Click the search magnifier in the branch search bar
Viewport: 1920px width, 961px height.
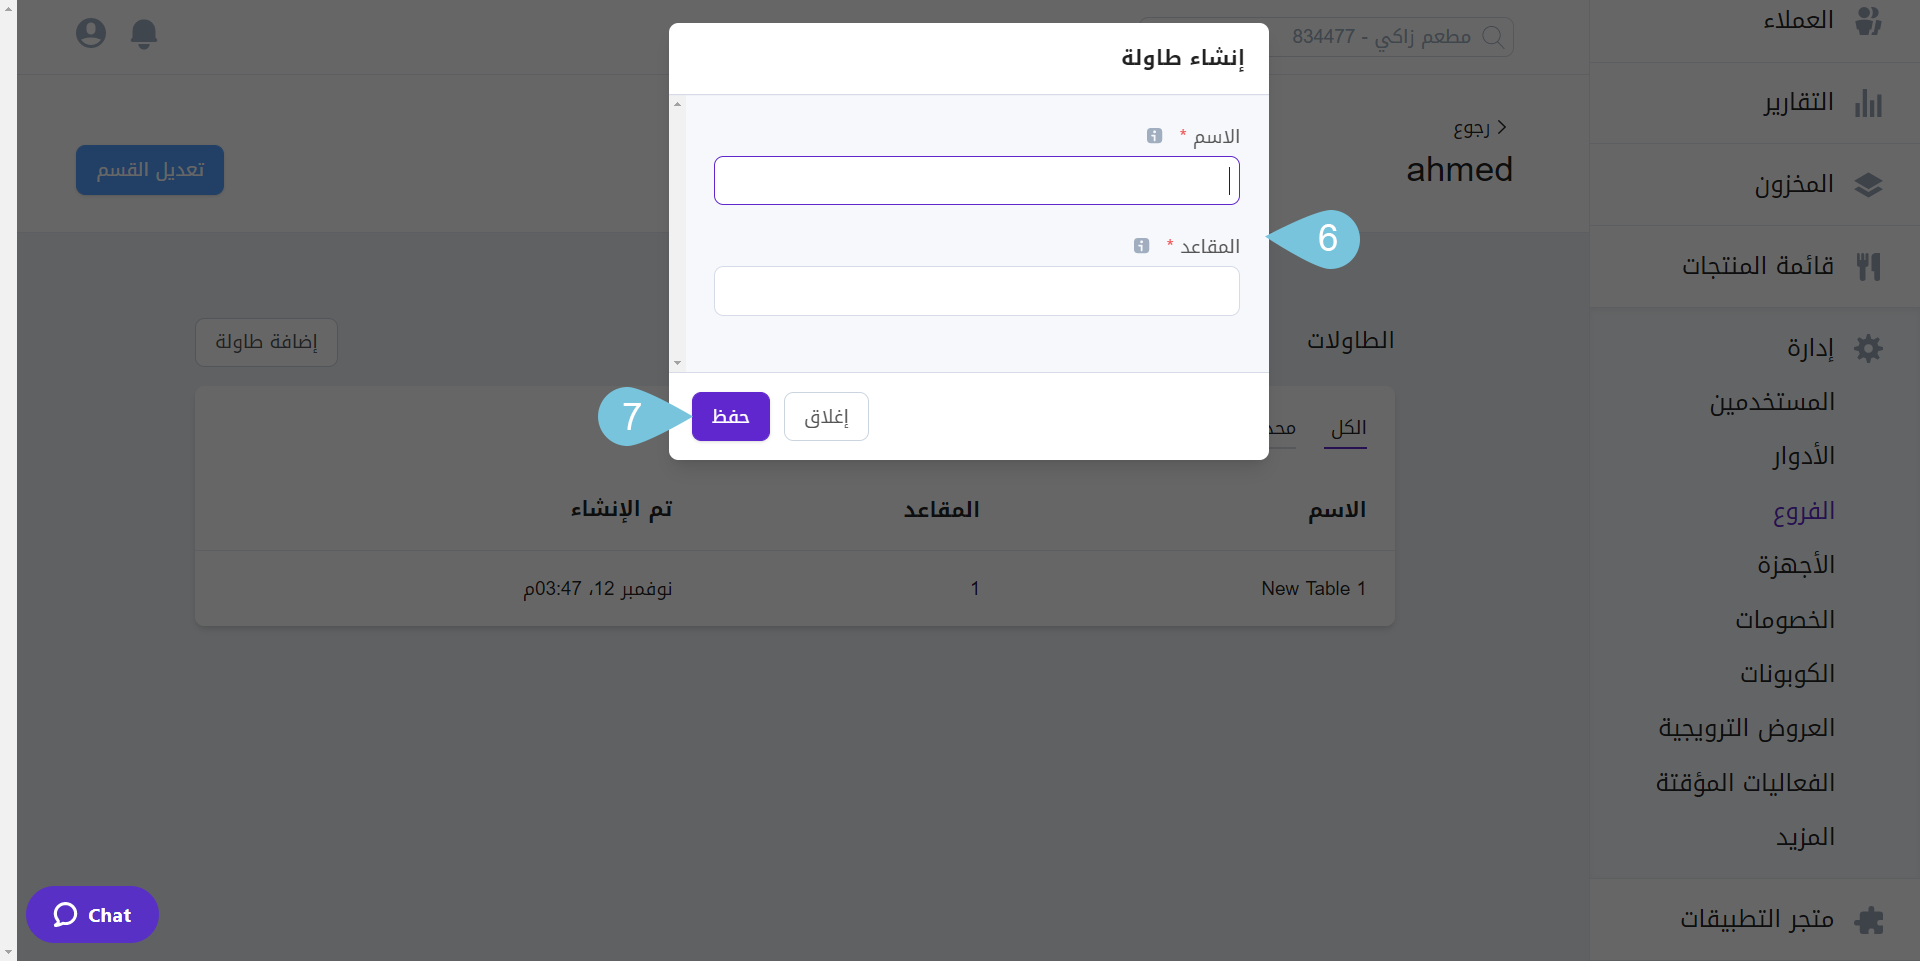pos(1495,36)
